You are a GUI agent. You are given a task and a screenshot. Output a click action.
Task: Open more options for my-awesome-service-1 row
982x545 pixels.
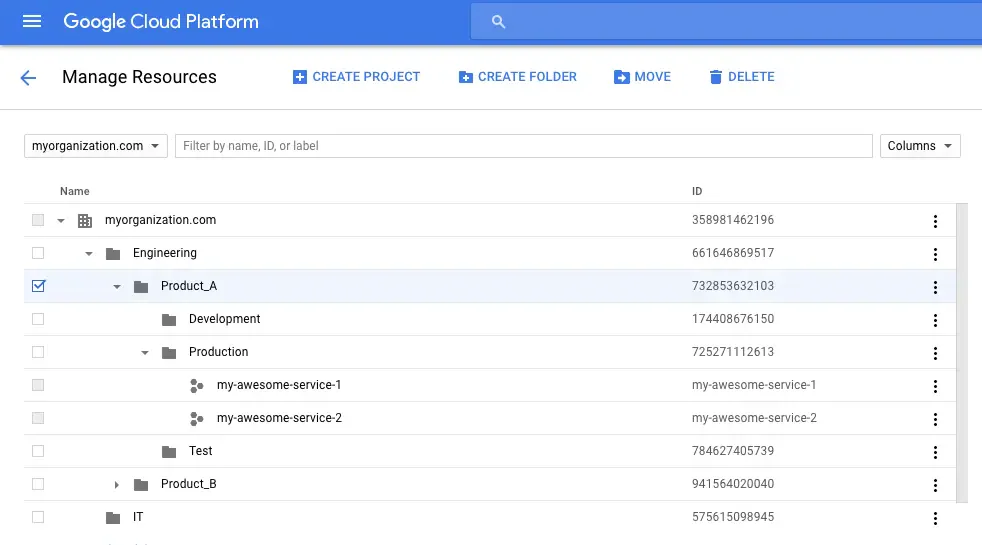tap(935, 387)
